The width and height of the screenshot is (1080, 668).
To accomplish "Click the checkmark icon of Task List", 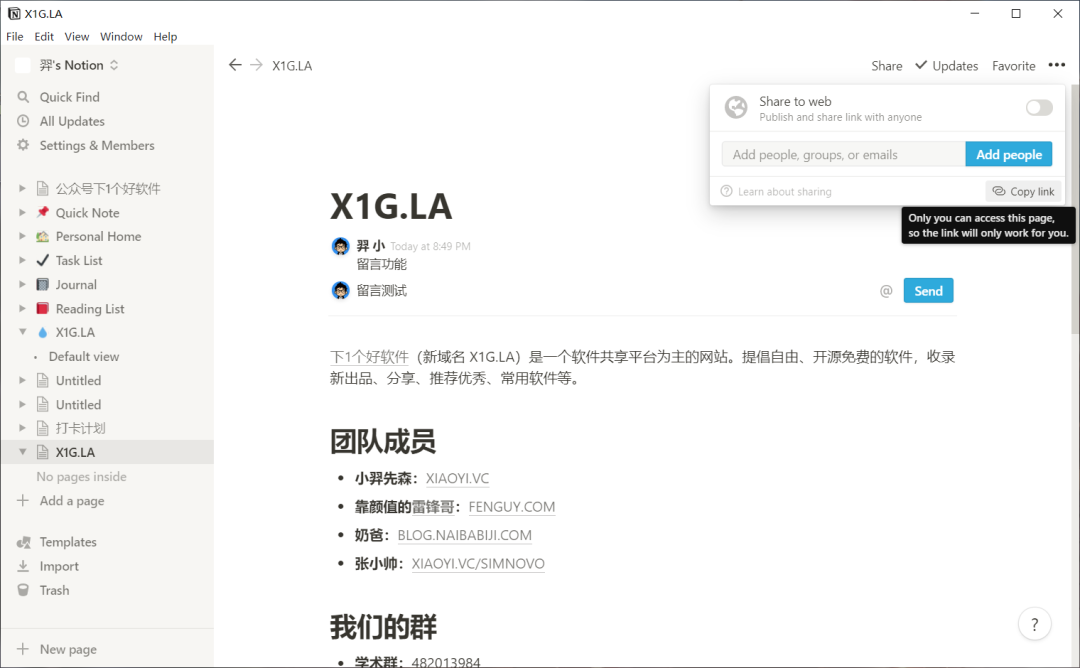I will point(43,260).
